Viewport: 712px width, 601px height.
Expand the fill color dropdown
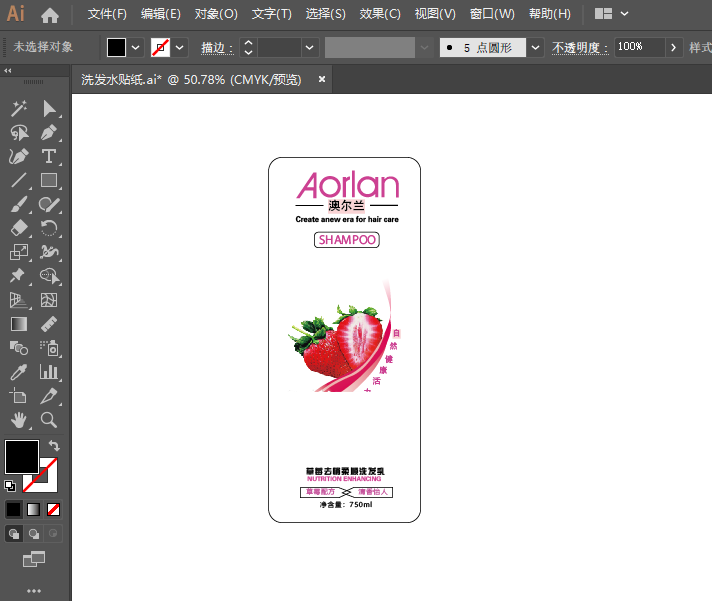[x=136, y=48]
